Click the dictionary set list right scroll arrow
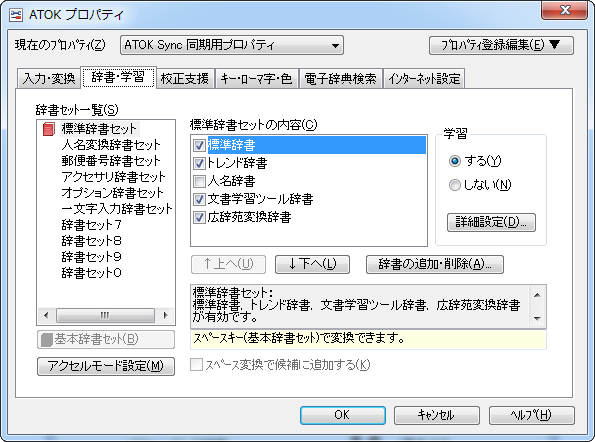 coord(165,315)
